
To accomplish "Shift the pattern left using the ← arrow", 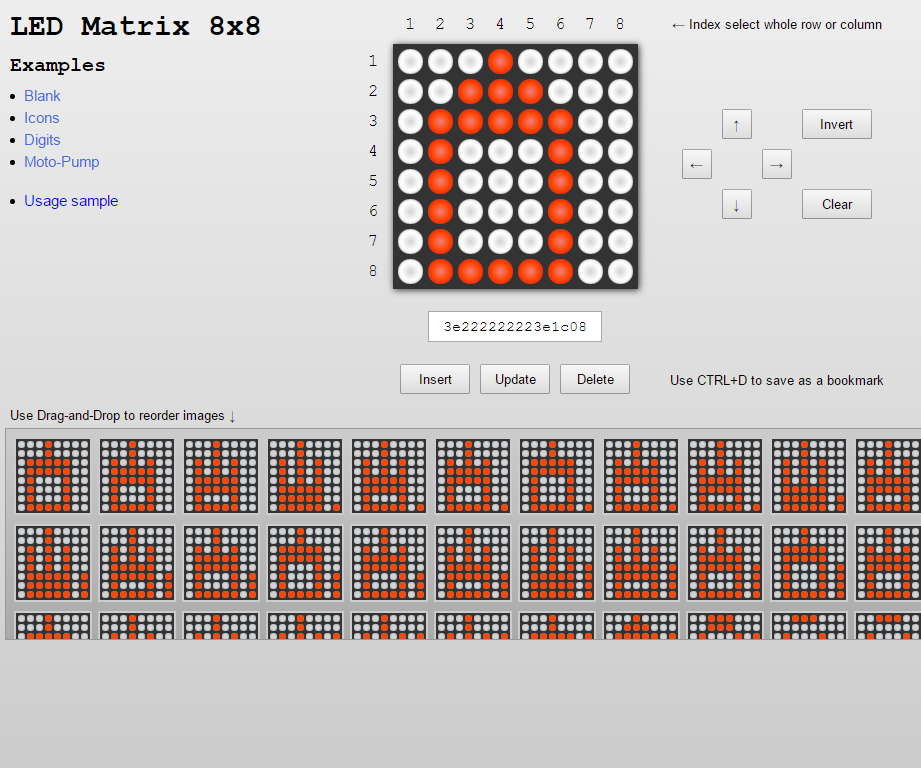I will click(x=697, y=163).
